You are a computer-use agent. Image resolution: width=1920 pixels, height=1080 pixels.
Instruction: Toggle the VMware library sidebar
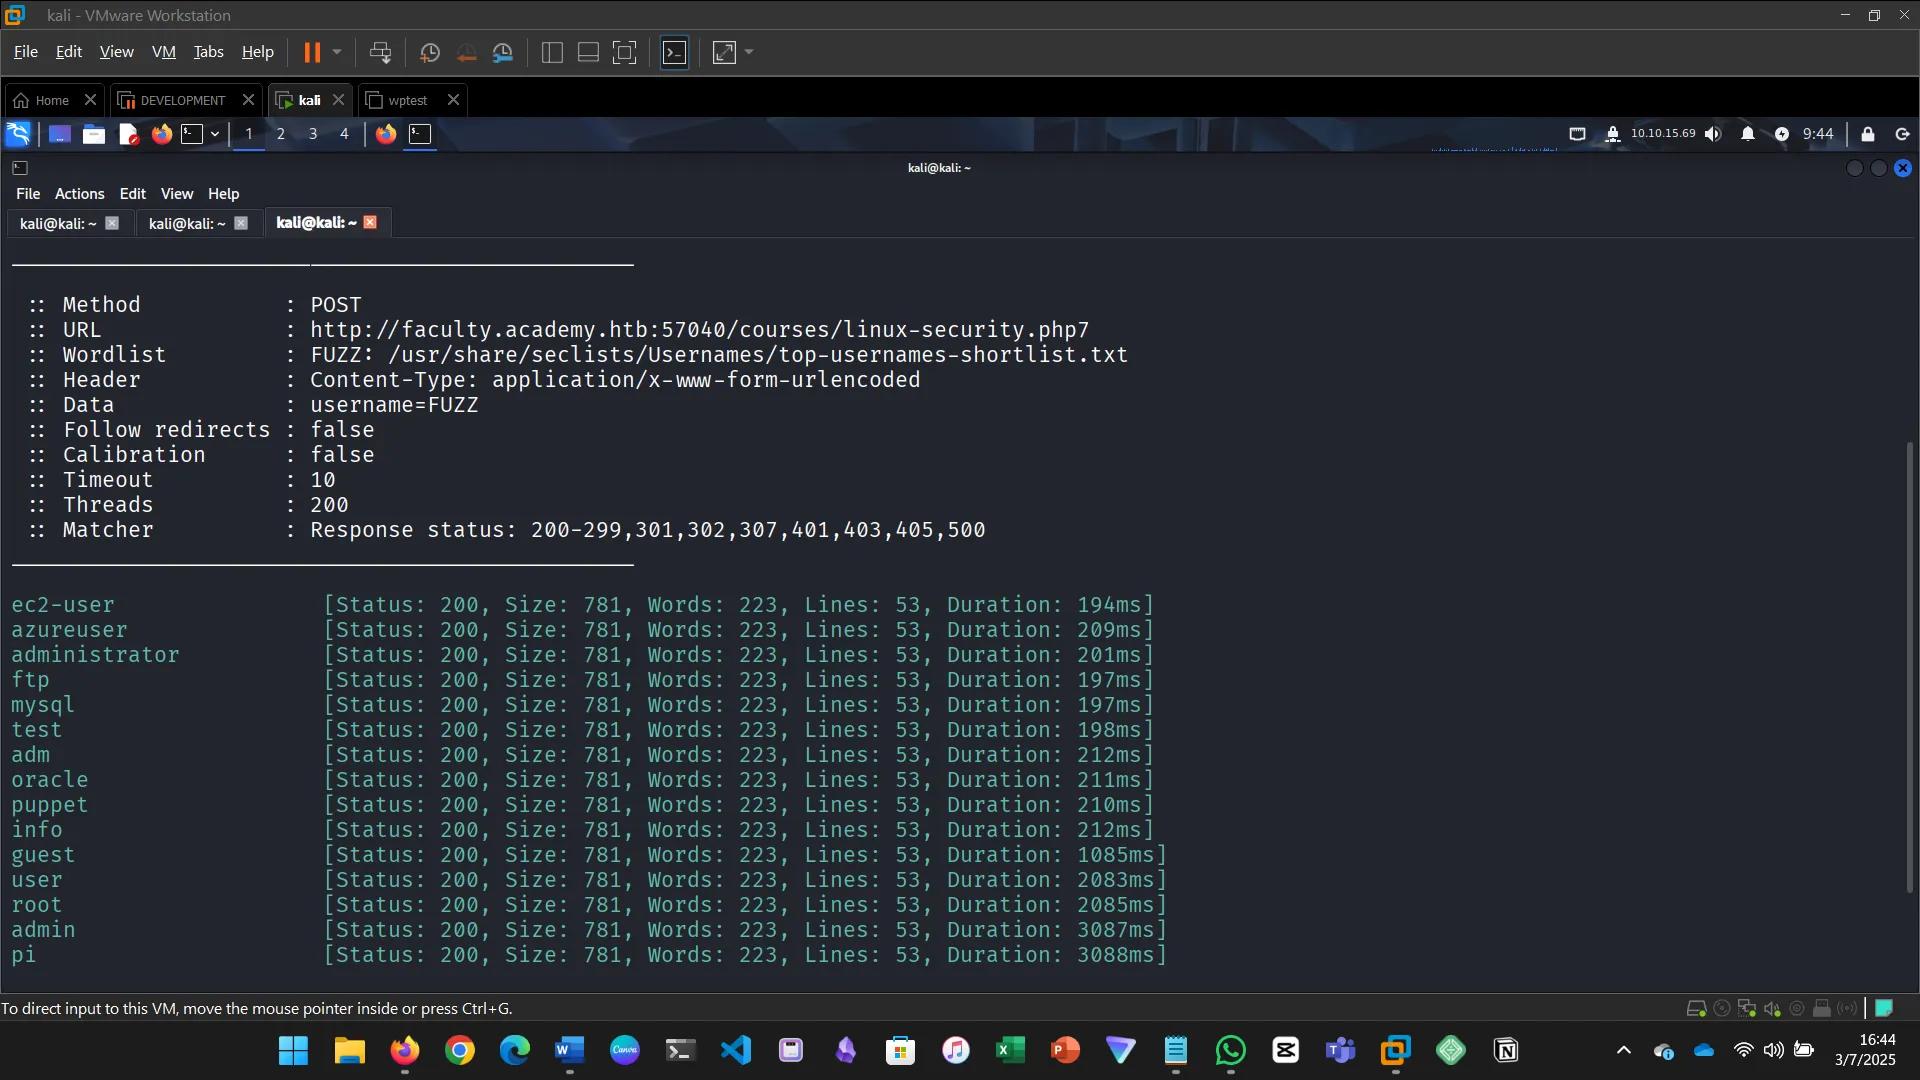(x=552, y=53)
